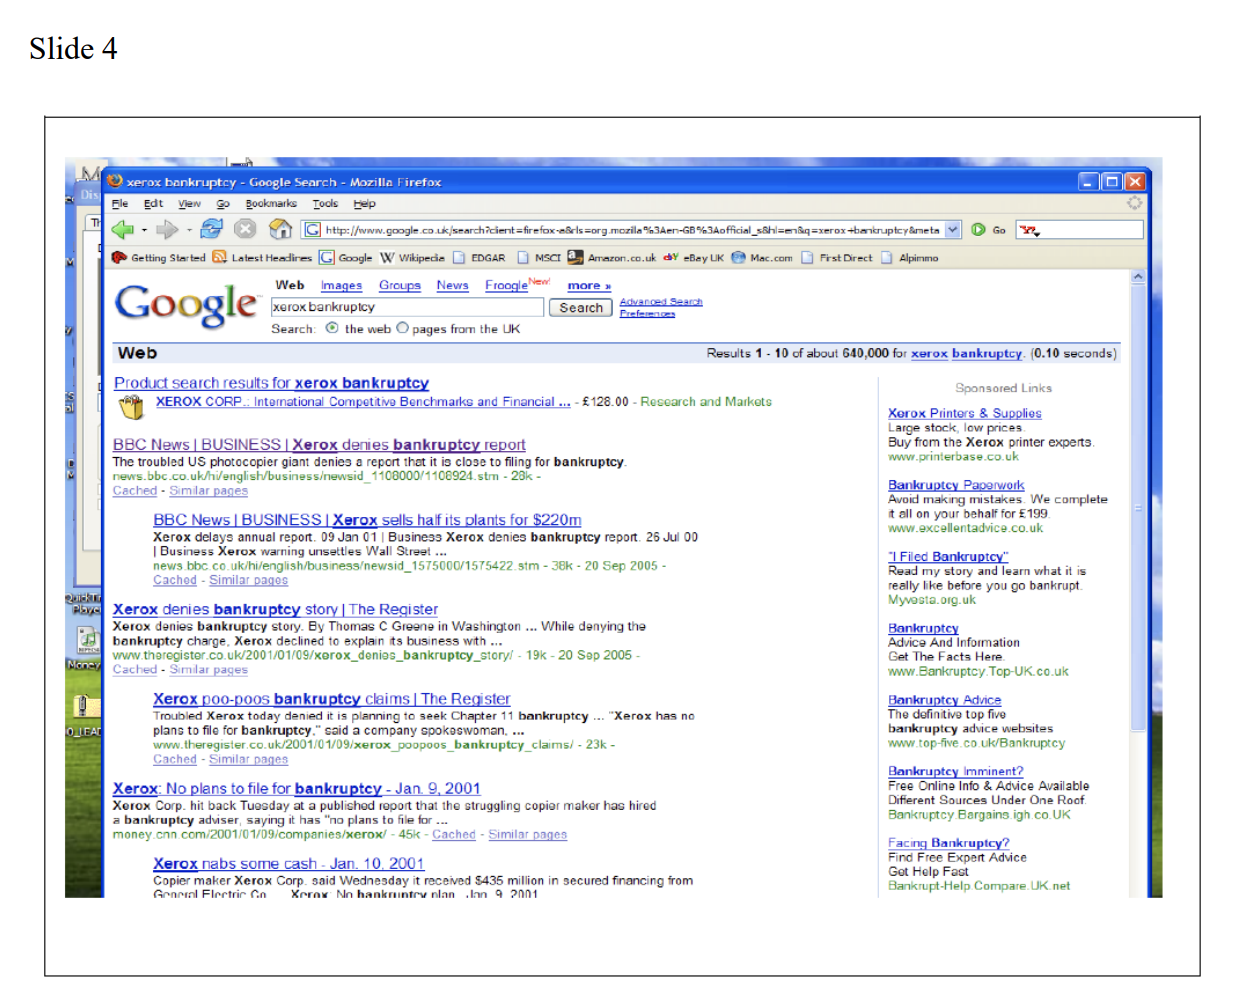This screenshot has width=1246, height=999.
Task: Reload the page with the refresh icon
Action: tap(211, 229)
